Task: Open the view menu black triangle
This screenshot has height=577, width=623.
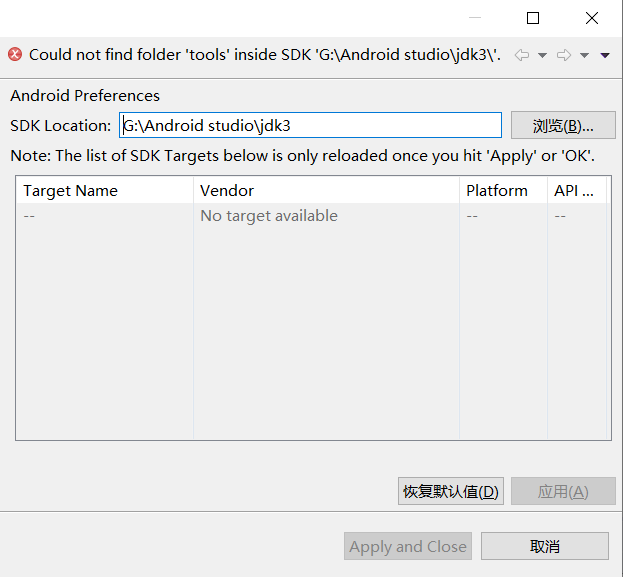Action: coord(605,55)
